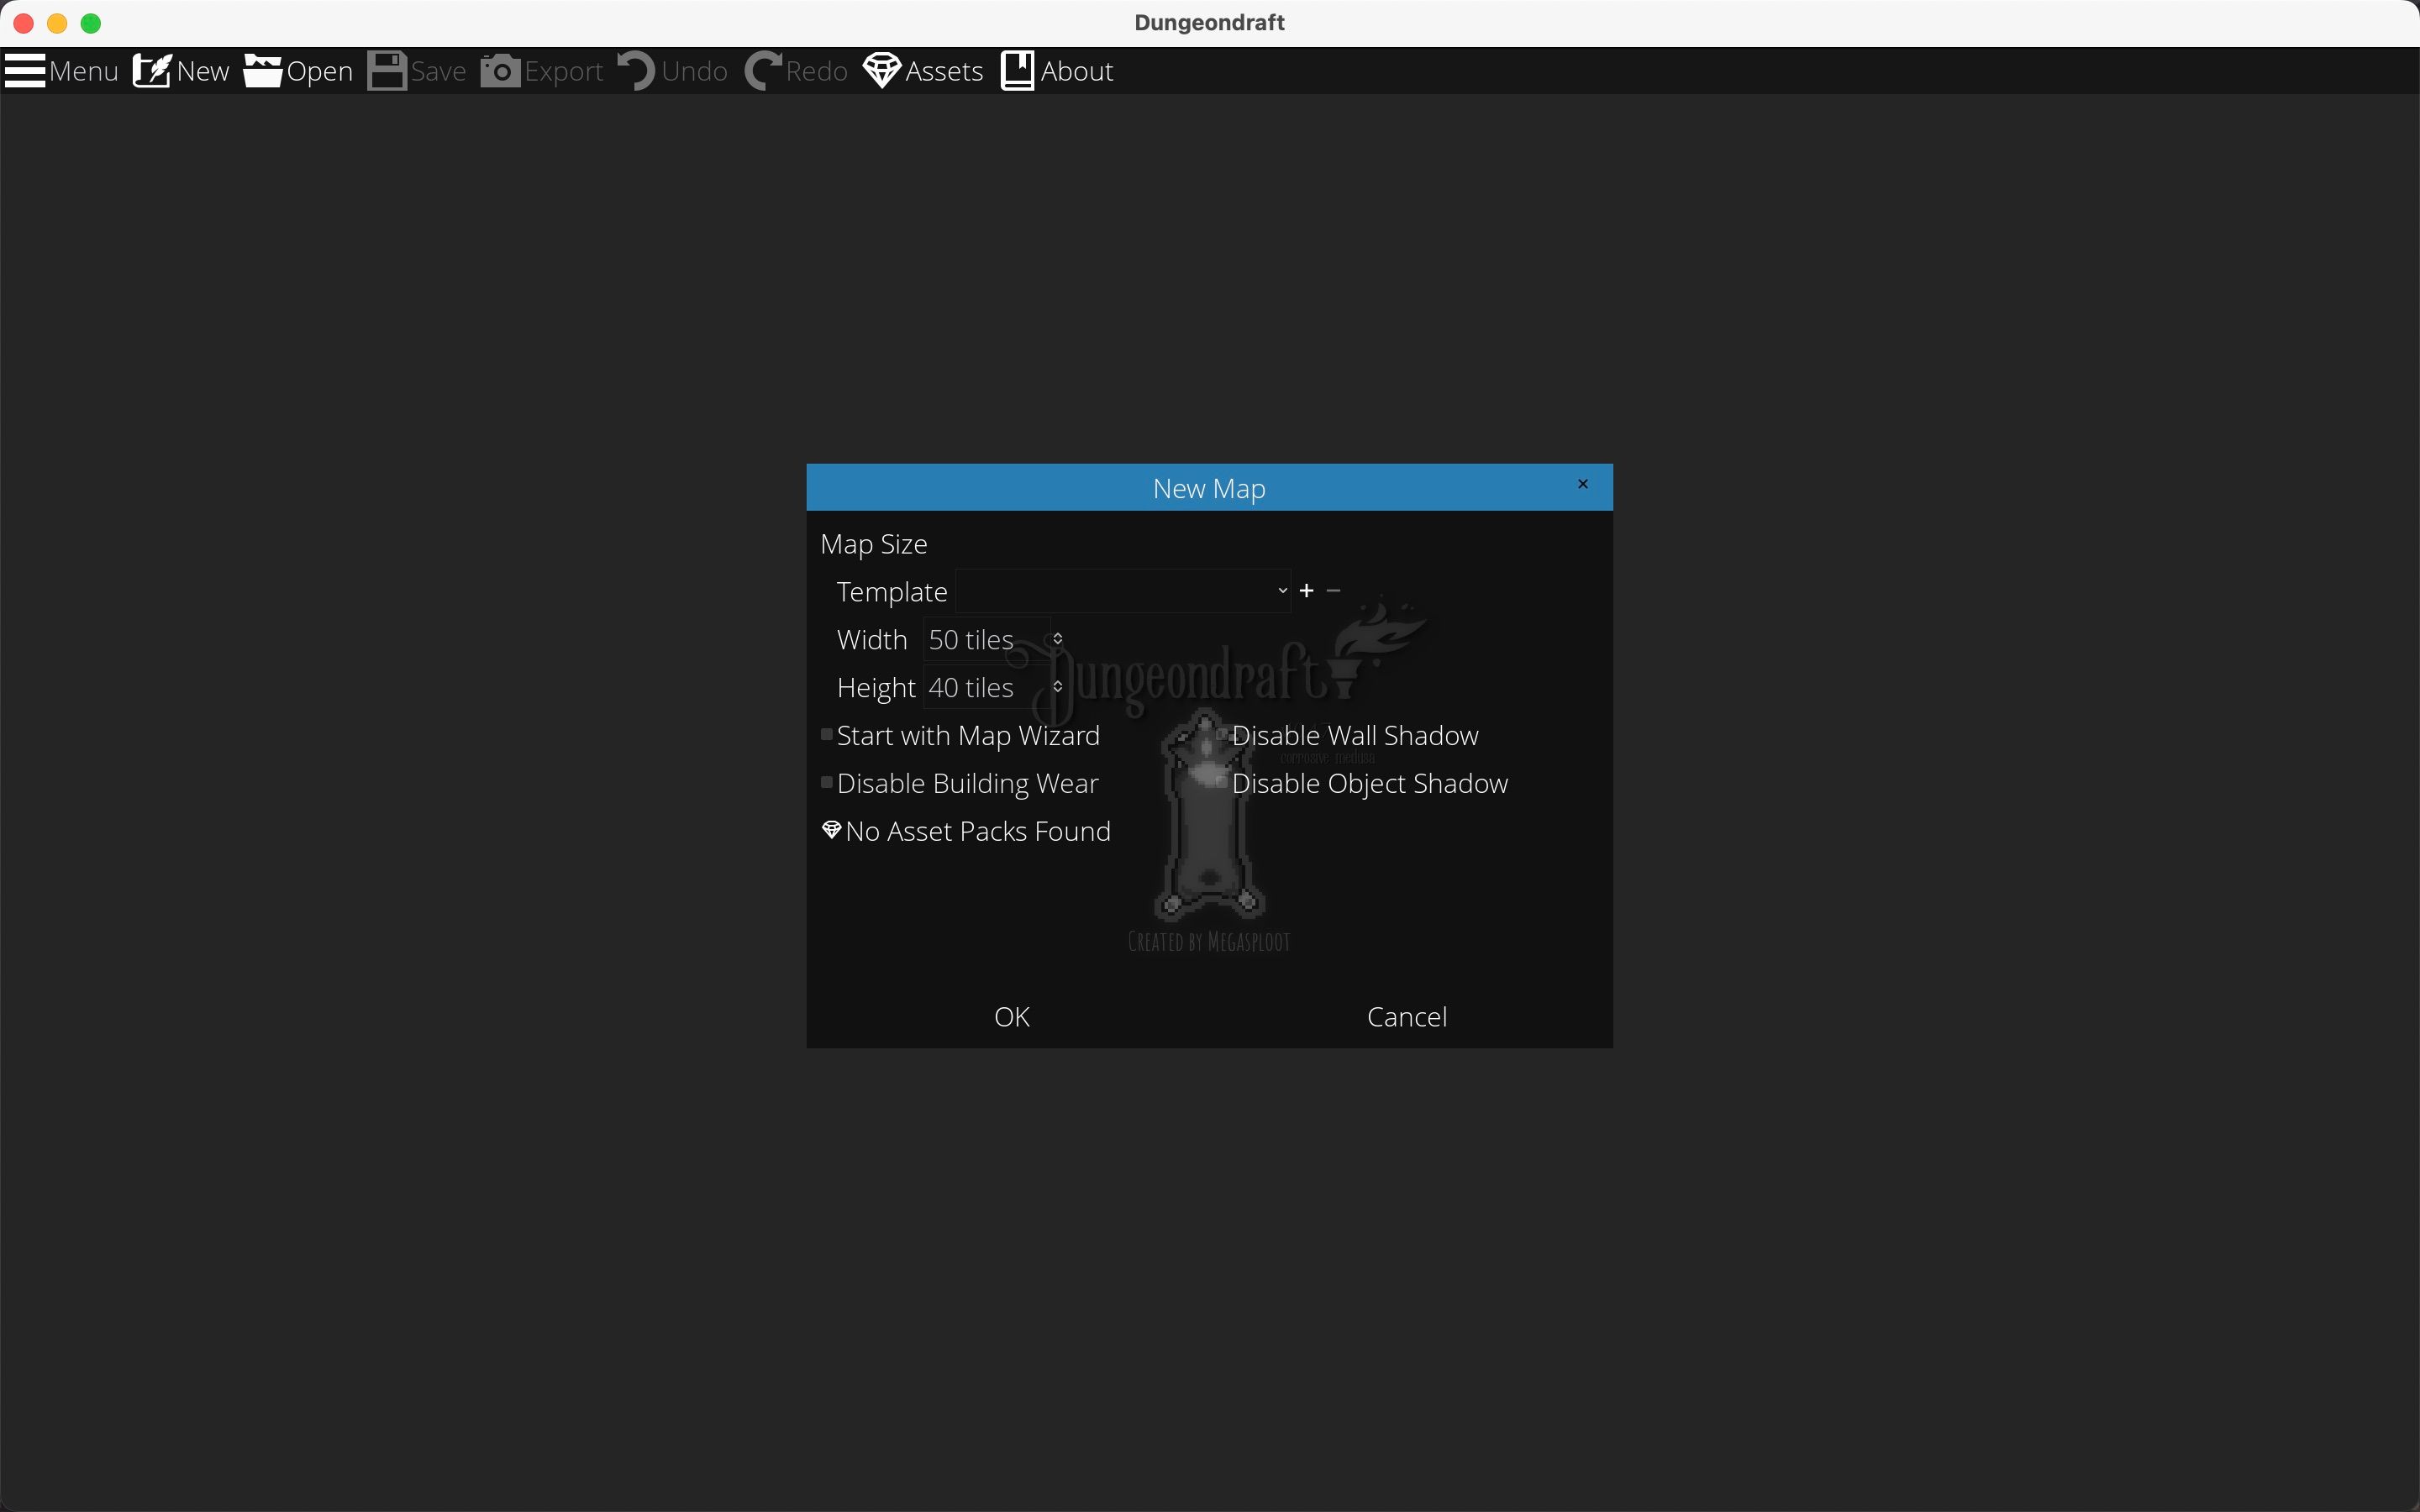Check Disable Wall Shadow option
Screen dimensions: 2420x1512
(x=1222, y=735)
